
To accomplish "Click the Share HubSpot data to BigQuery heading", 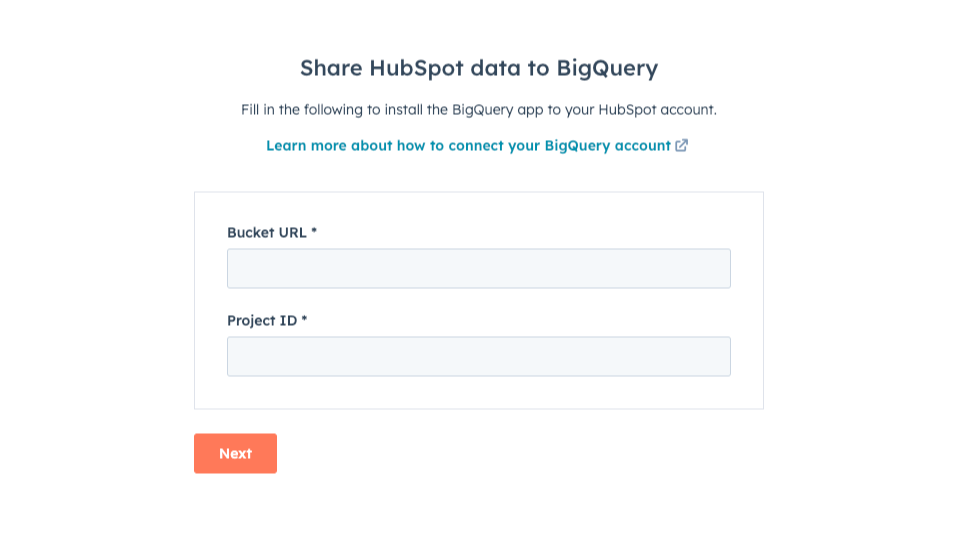I will [x=479, y=68].
